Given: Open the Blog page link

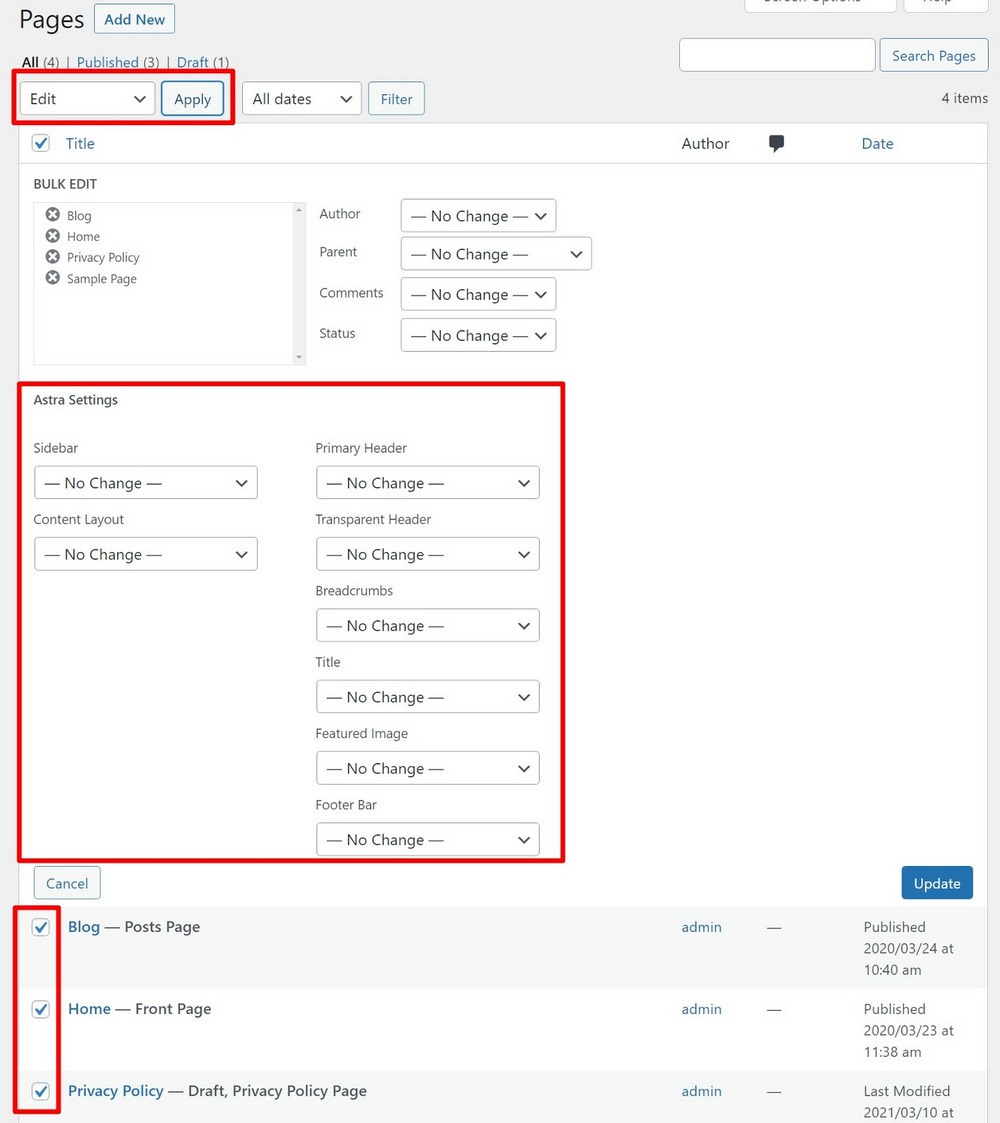Looking at the screenshot, I should coord(84,927).
